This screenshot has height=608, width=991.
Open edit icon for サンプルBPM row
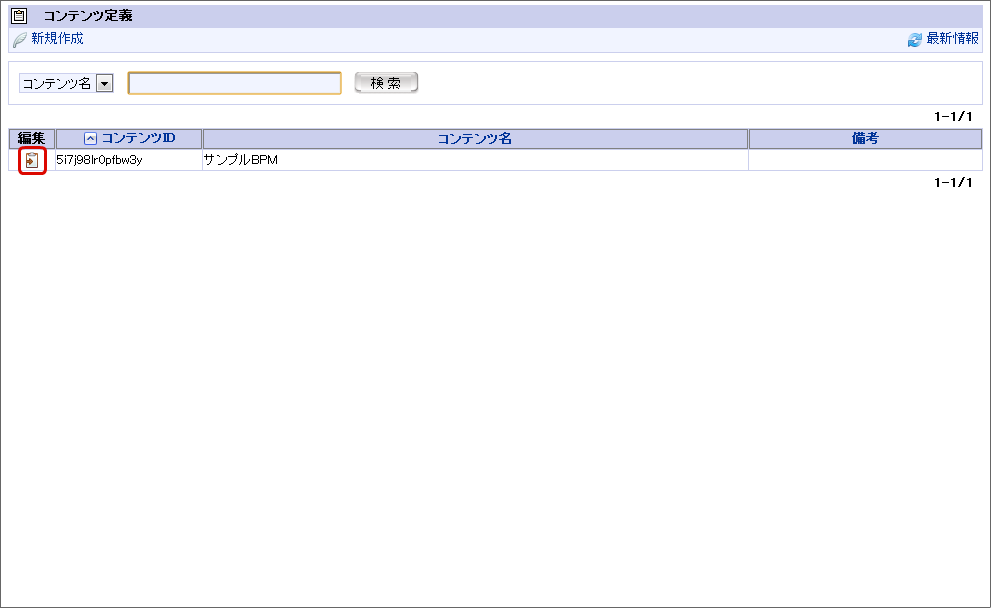click(32, 161)
